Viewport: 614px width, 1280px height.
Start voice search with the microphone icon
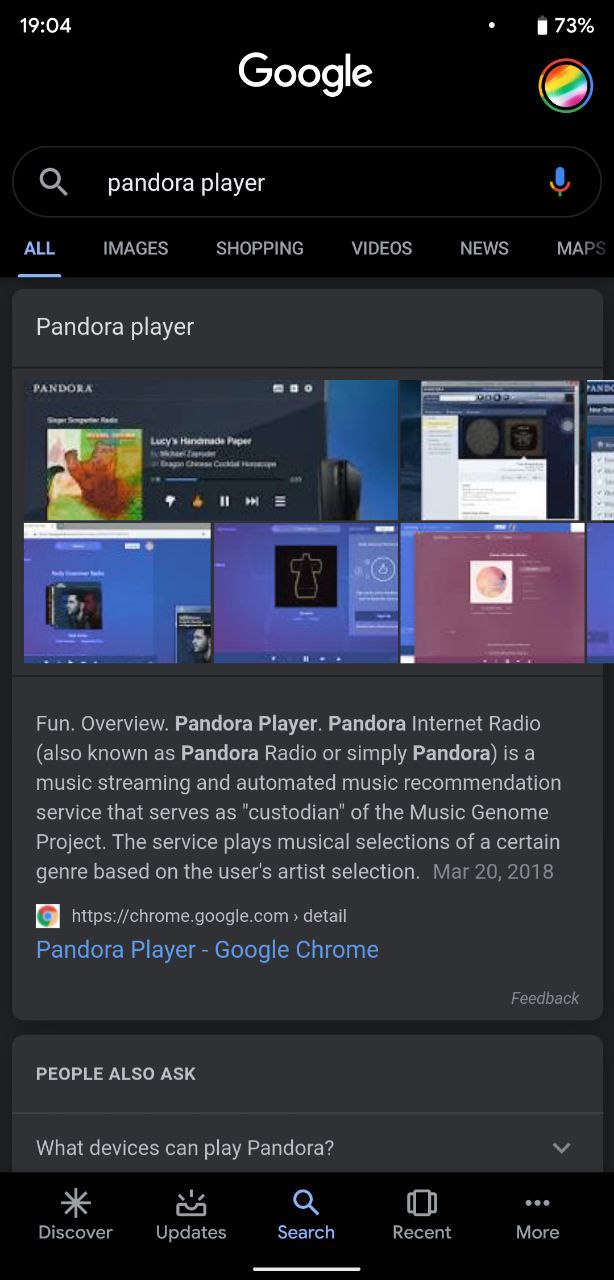point(560,182)
